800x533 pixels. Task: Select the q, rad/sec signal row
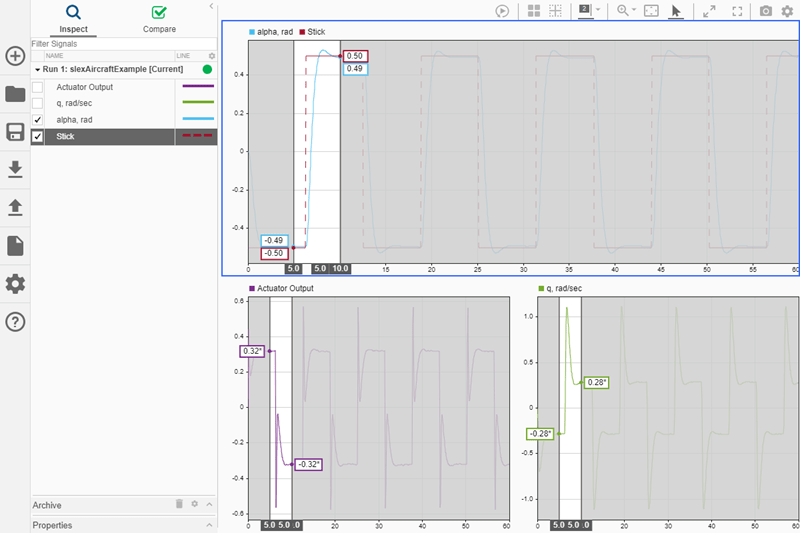[124, 103]
